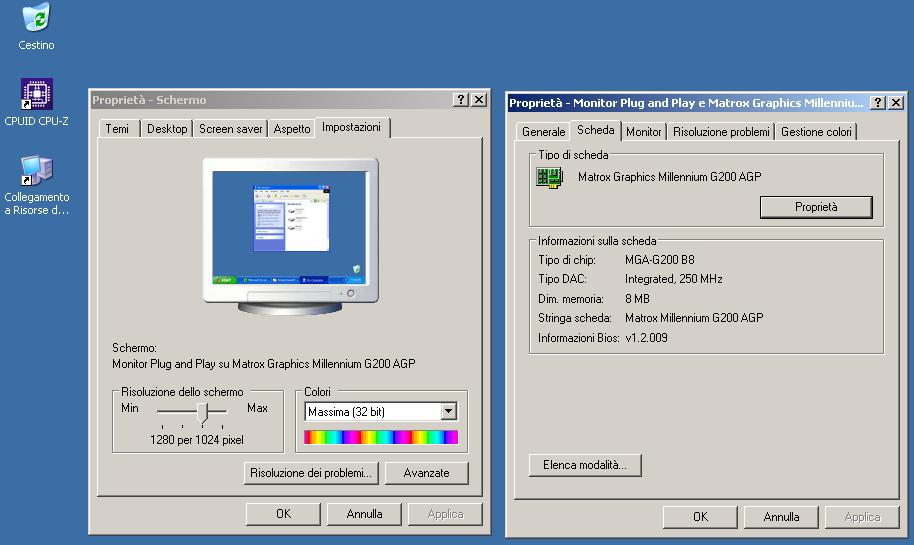This screenshot has height=545, width=914.
Task: Click Annulla in the Monitor properties window
Action: point(781,516)
